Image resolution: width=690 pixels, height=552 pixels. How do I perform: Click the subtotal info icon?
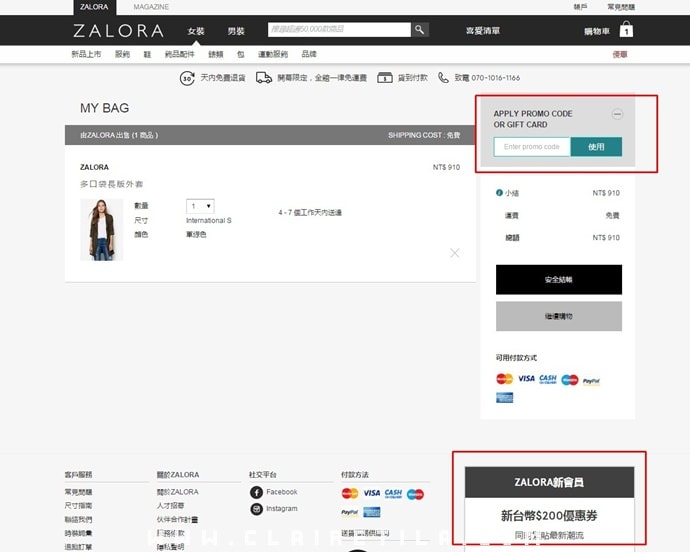click(x=500, y=193)
